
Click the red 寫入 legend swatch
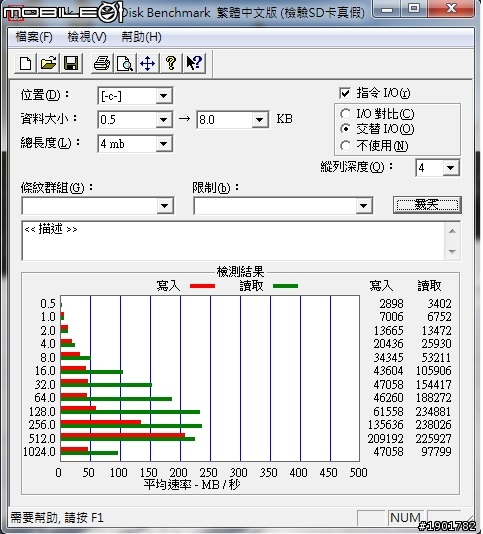pos(202,286)
